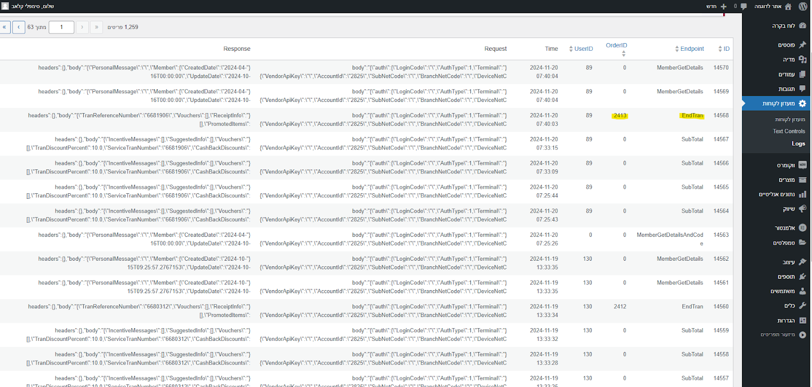Open WooCommerce sidebar icon
Viewport: 812px width, 387px height.
pos(802,165)
